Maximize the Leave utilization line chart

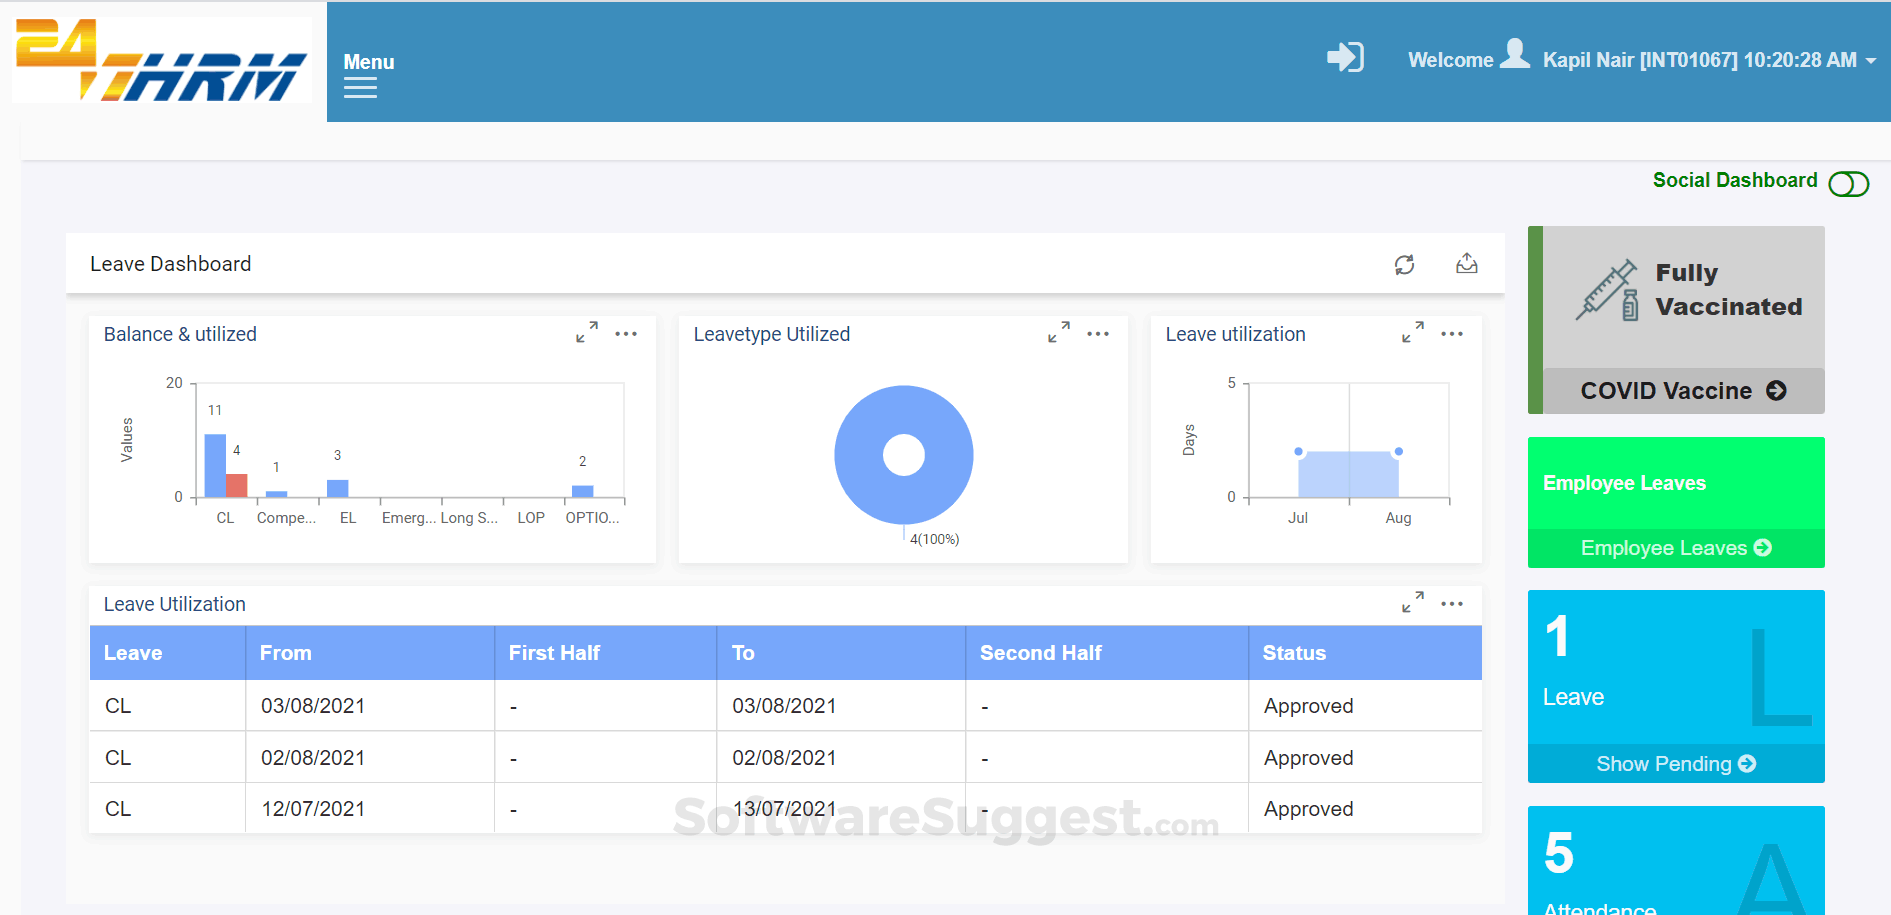(x=1413, y=332)
